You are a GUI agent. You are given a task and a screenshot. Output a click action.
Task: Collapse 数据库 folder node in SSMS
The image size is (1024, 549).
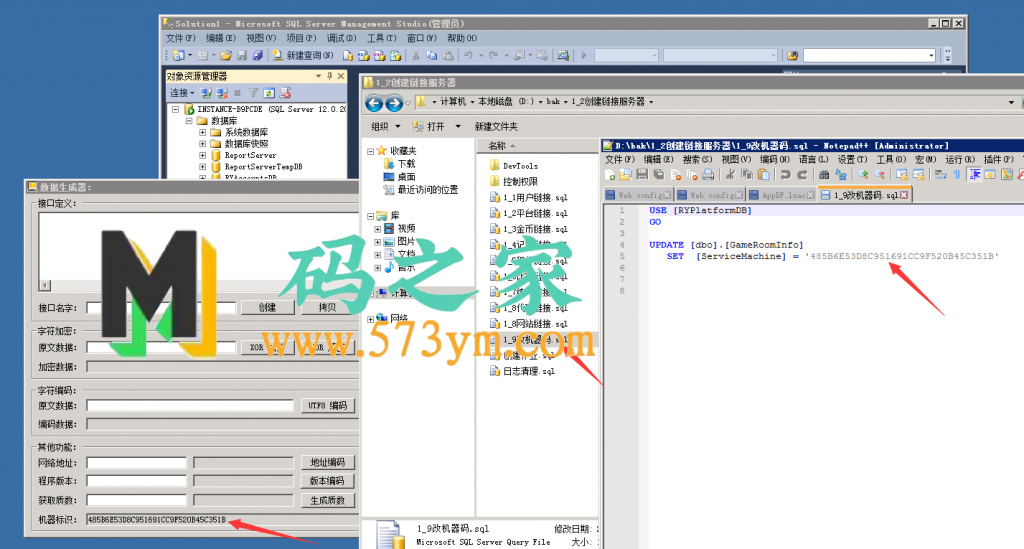coord(189,121)
